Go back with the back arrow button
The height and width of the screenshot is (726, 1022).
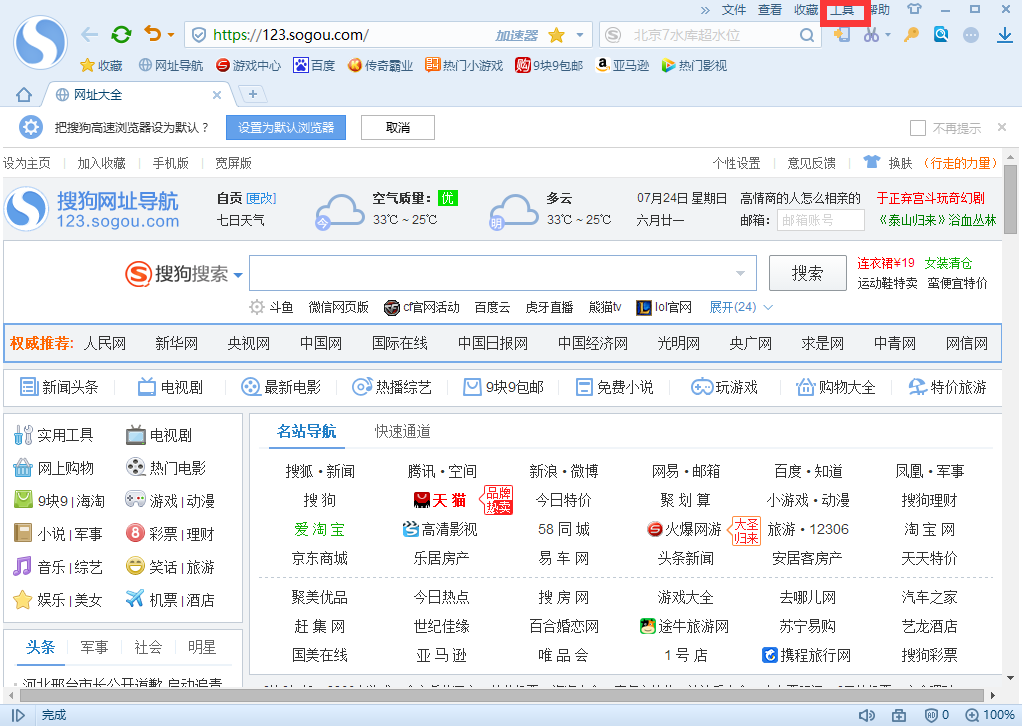89,35
